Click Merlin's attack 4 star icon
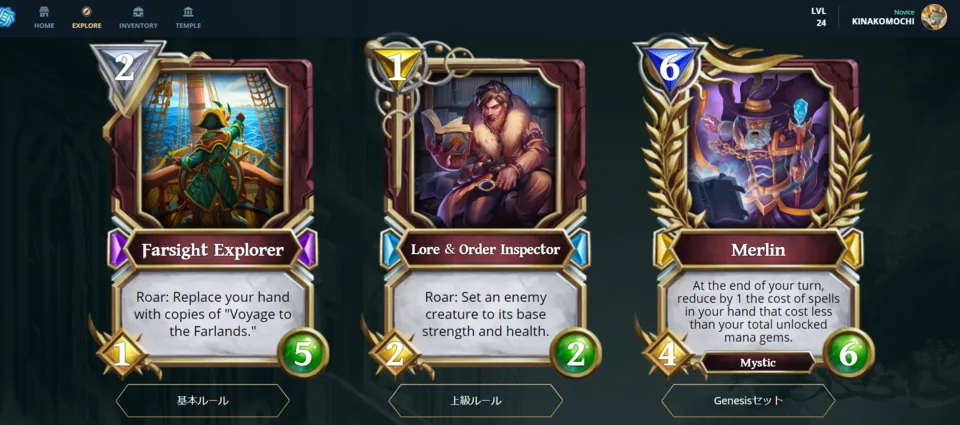960x425 pixels. (x=667, y=355)
